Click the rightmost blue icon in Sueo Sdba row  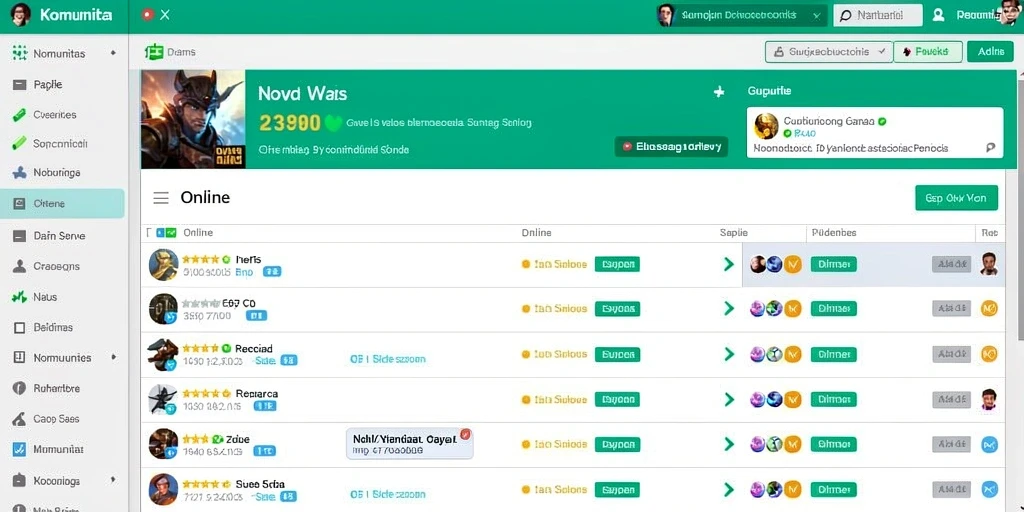[x=989, y=488]
